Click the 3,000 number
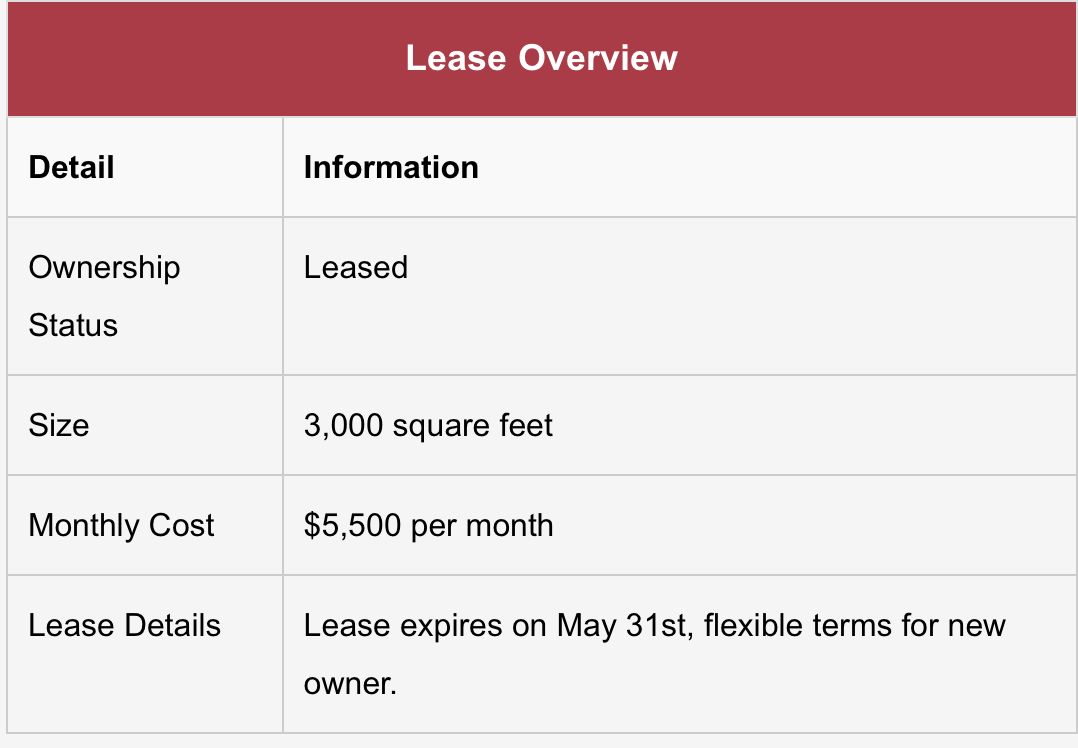 tap(344, 426)
